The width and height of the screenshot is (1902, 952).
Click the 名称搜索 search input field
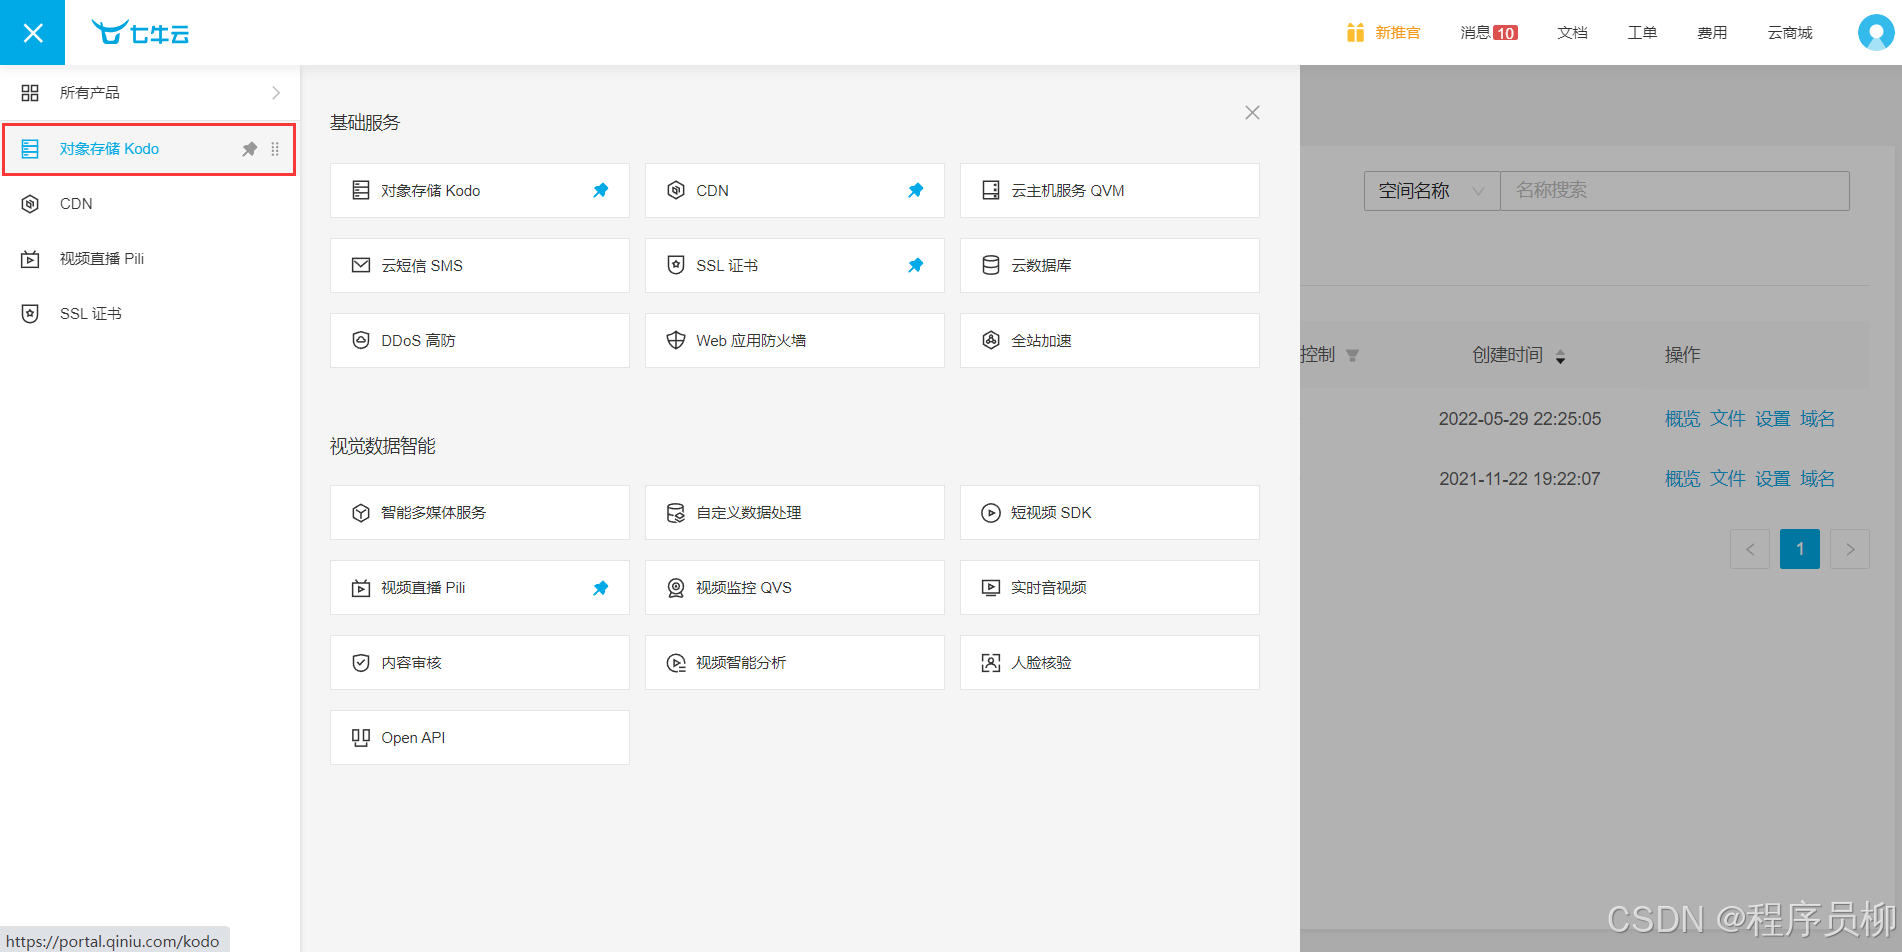(1675, 190)
